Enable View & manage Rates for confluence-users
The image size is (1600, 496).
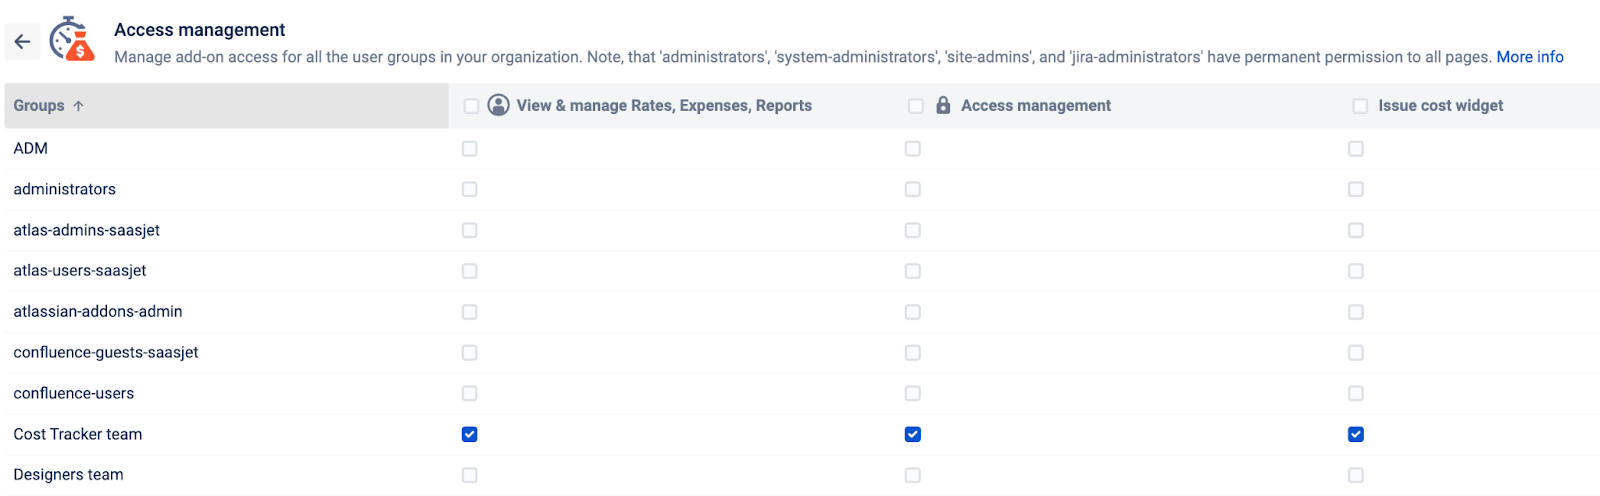(470, 394)
